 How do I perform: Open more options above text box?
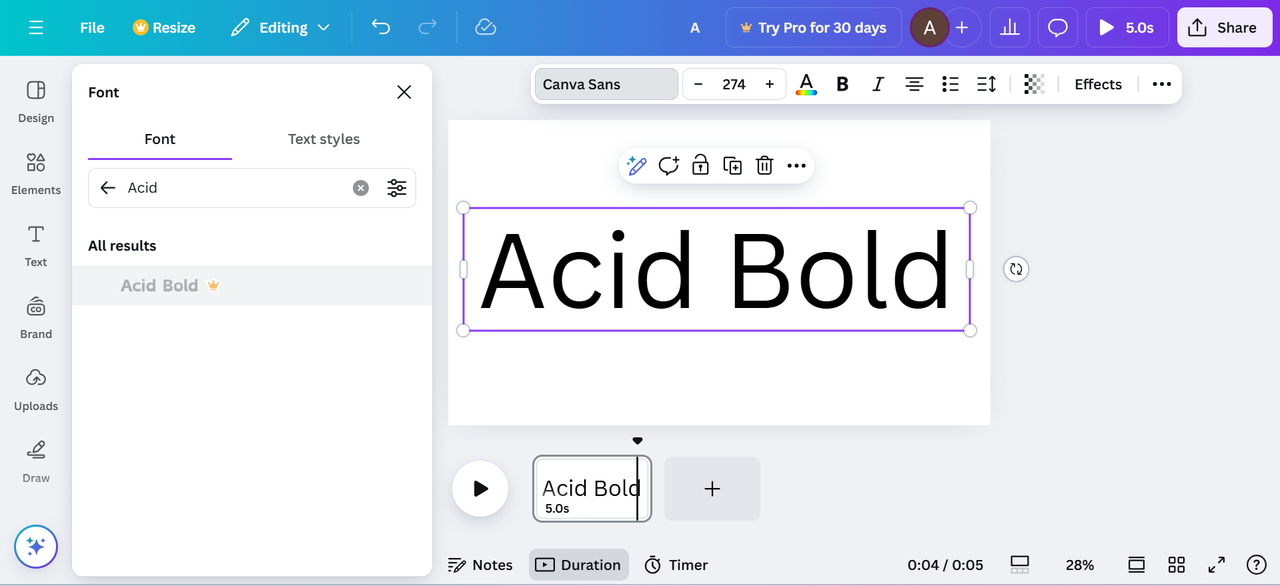(x=797, y=166)
